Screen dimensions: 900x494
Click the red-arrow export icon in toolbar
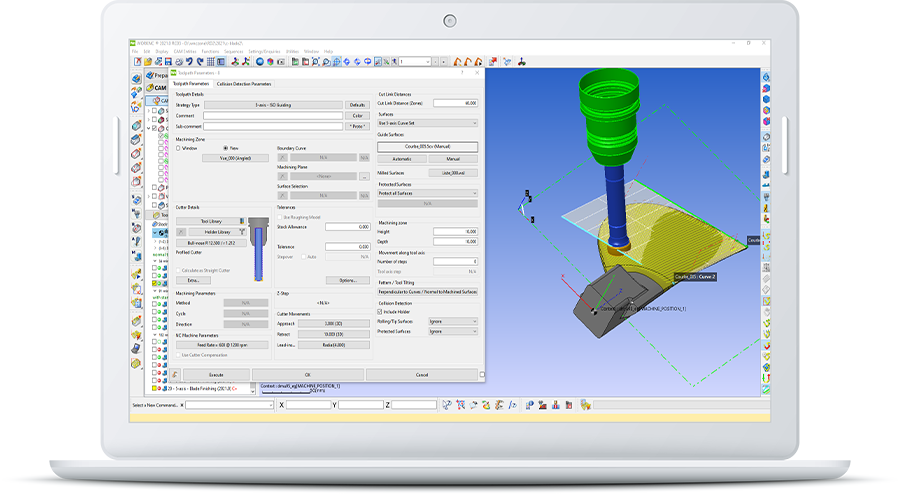coord(492,61)
